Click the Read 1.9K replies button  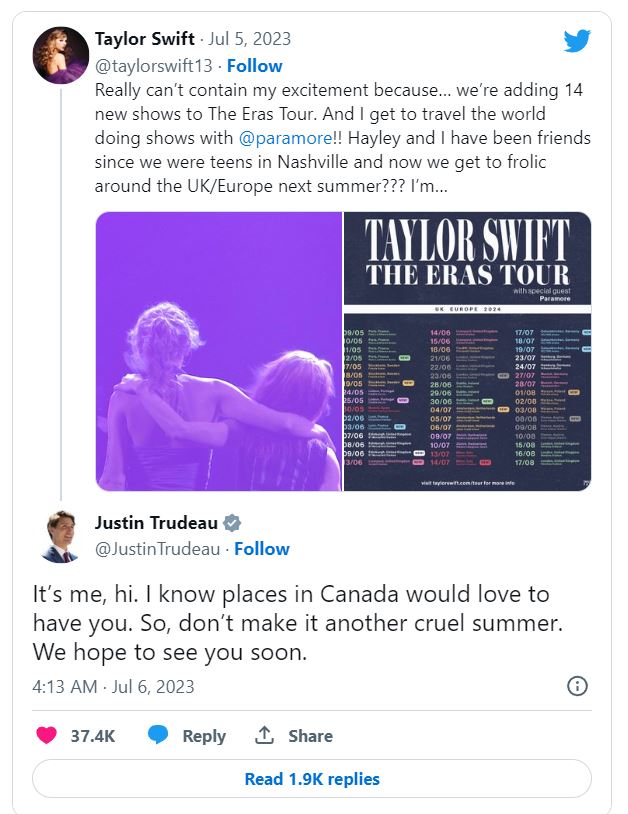pyautogui.click(x=312, y=779)
